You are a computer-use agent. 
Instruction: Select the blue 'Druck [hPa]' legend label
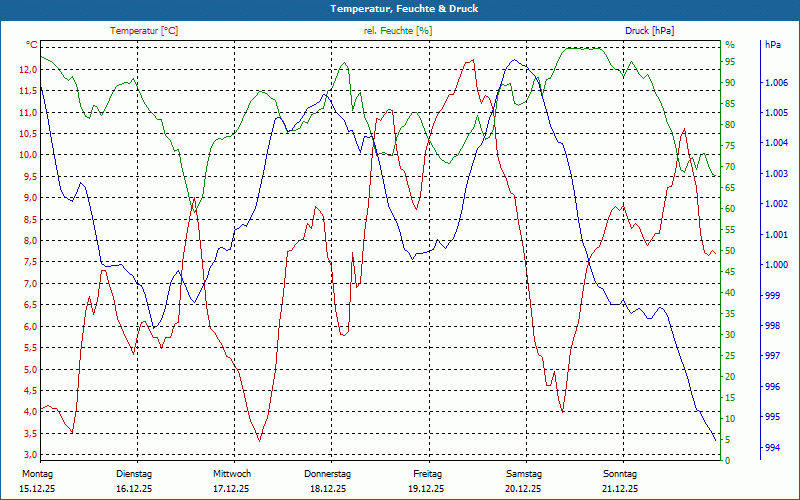click(x=650, y=31)
